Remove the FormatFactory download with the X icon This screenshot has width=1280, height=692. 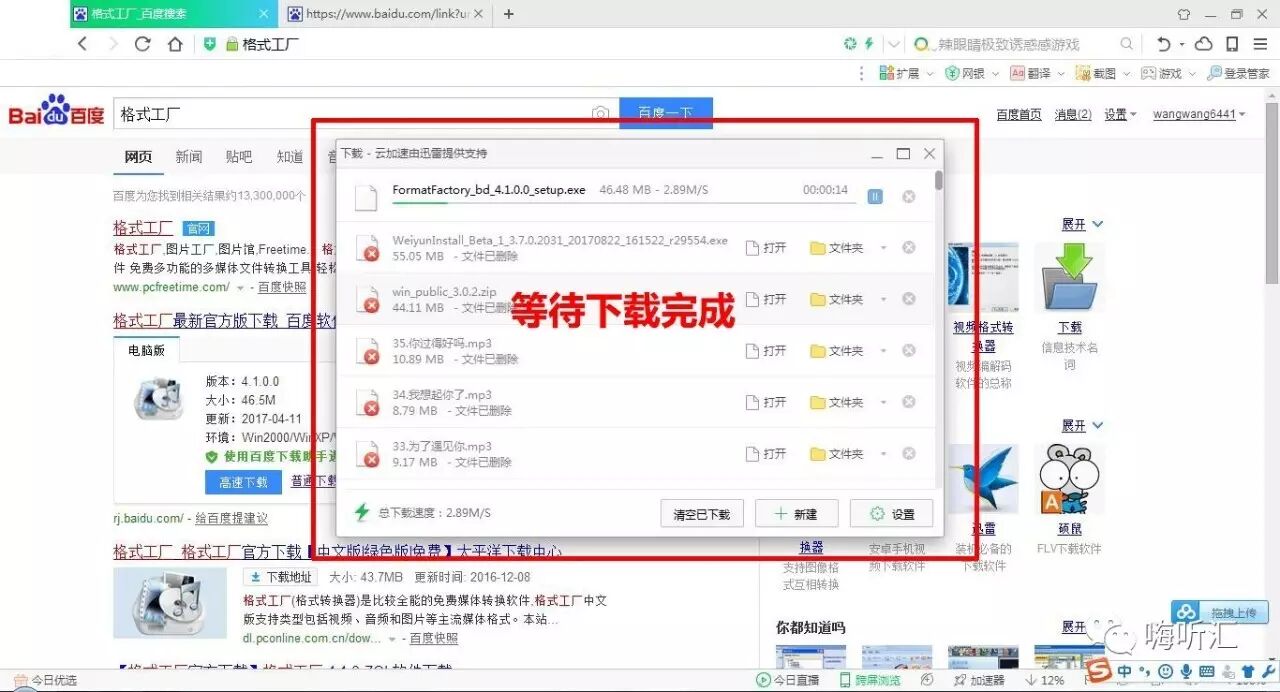tap(909, 196)
